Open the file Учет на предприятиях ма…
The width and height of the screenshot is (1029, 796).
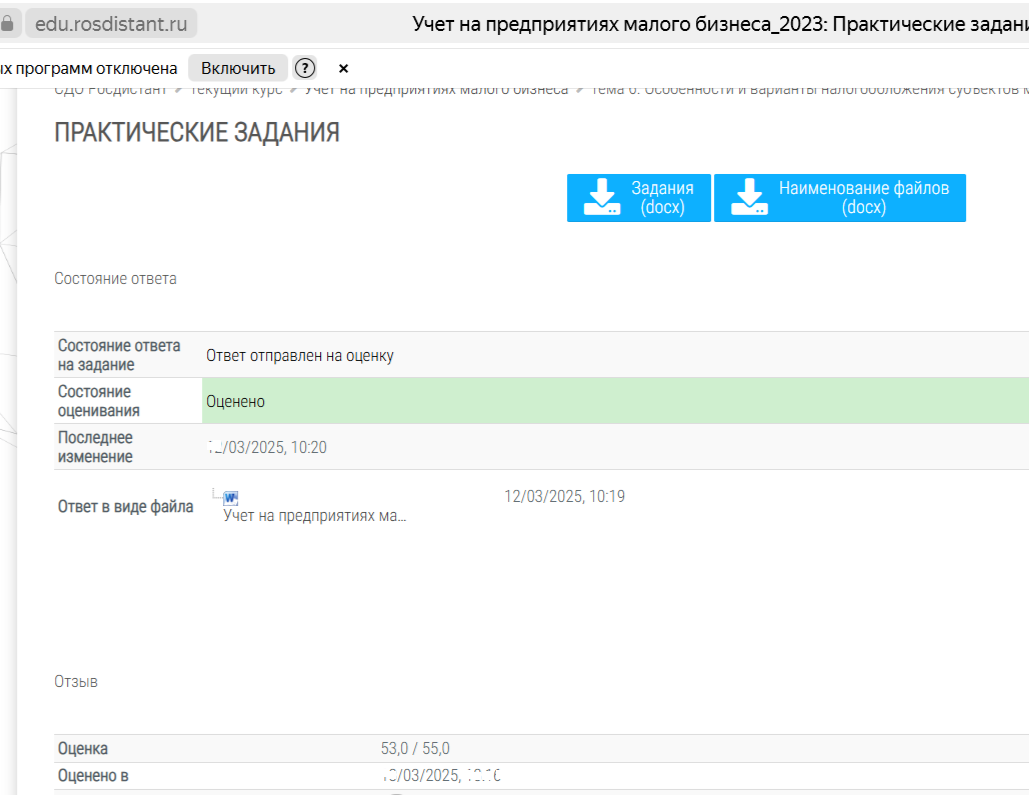point(314,516)
